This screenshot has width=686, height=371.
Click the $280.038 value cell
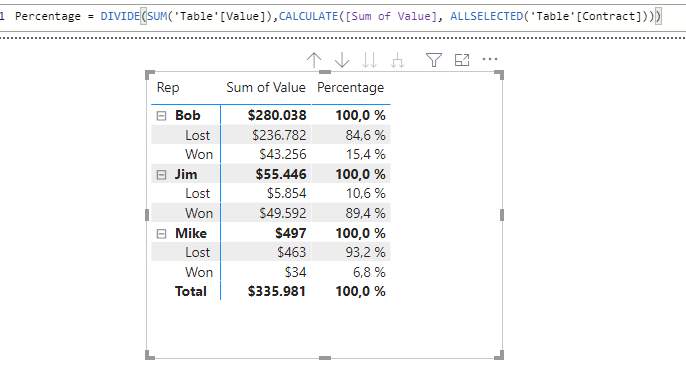(277, 116)
